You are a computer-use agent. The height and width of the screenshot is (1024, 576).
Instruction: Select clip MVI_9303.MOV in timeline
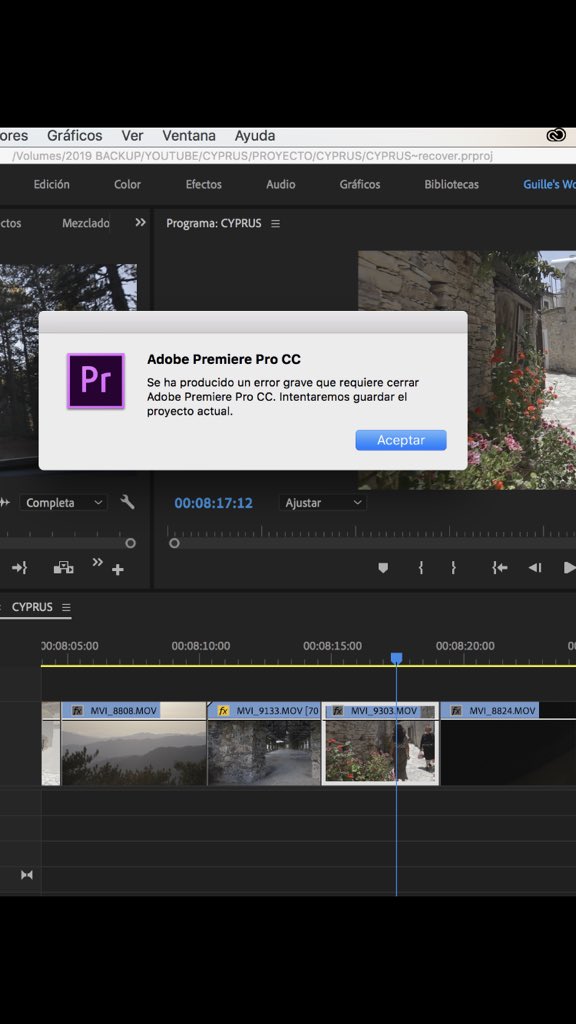click(x=381, y=744)
